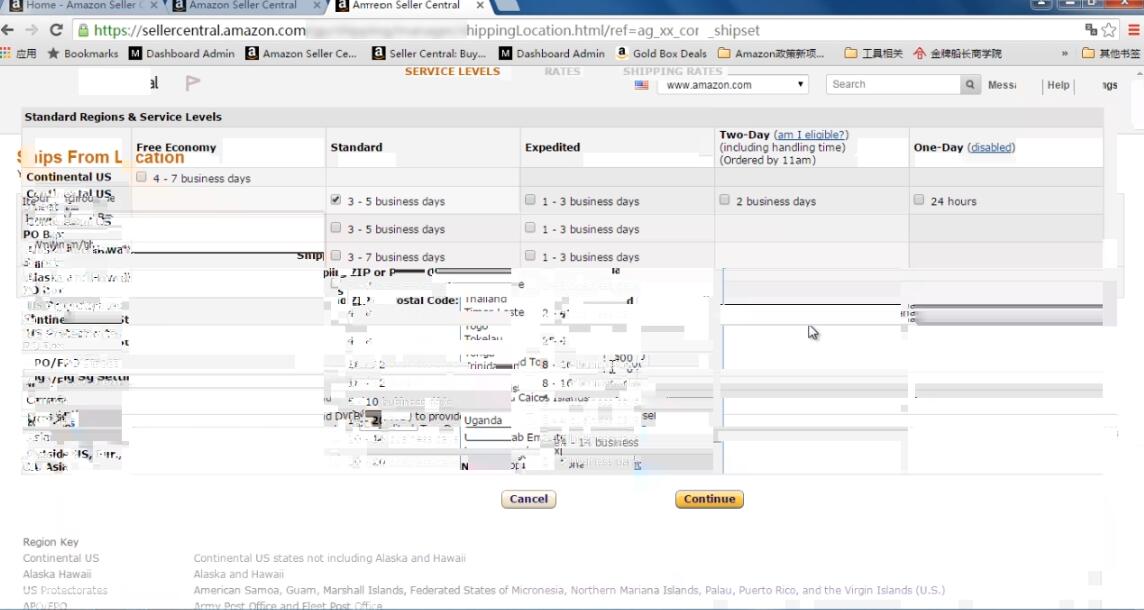
Task: Select the RATES step tab
Action: pyautogui.click(x=563, y=72)
